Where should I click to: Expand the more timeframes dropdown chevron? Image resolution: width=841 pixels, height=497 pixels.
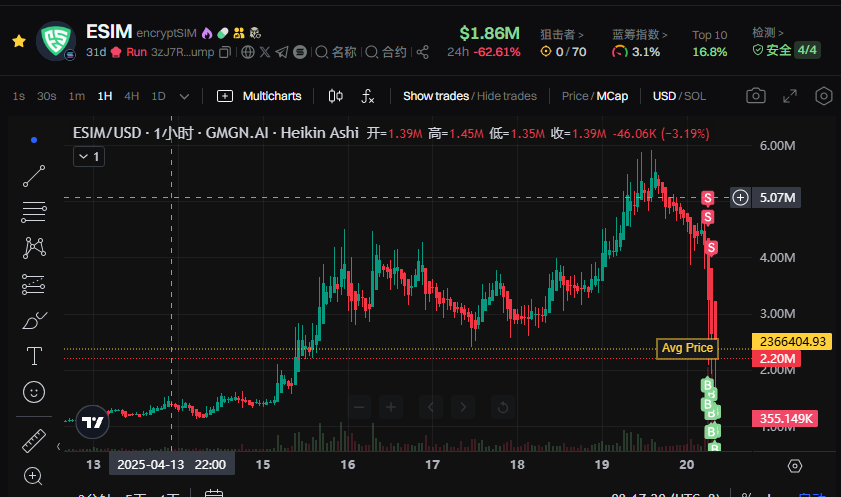point(185,97)
